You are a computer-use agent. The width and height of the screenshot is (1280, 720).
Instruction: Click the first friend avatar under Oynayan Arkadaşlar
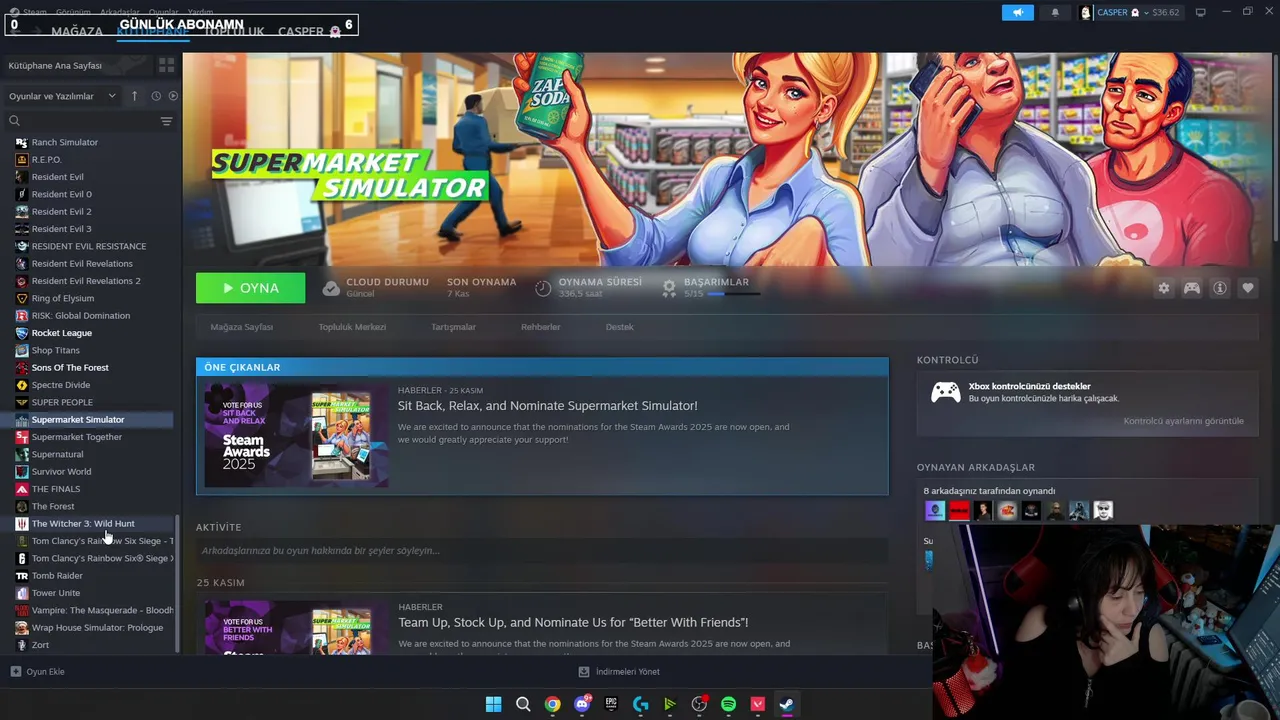pos(935,511)
